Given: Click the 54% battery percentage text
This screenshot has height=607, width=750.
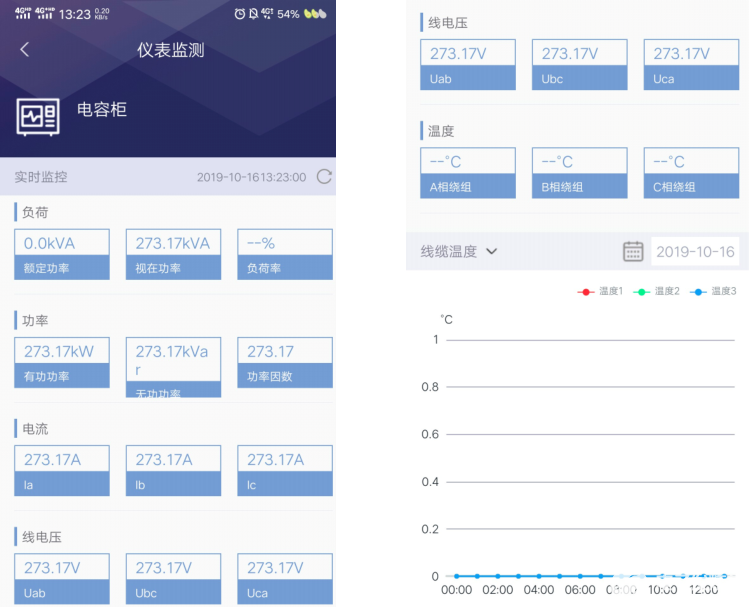Looking at the screenshot, I should tap(288, 14).
